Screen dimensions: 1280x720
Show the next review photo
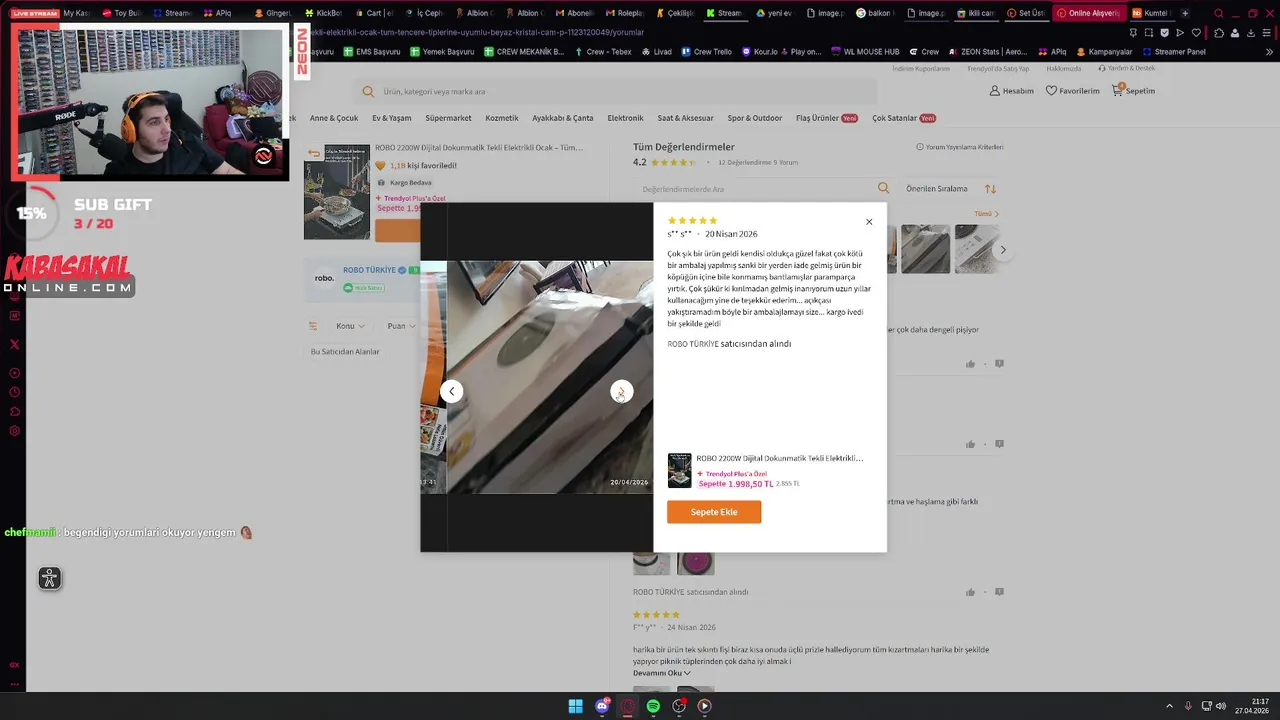pos(621,392)
